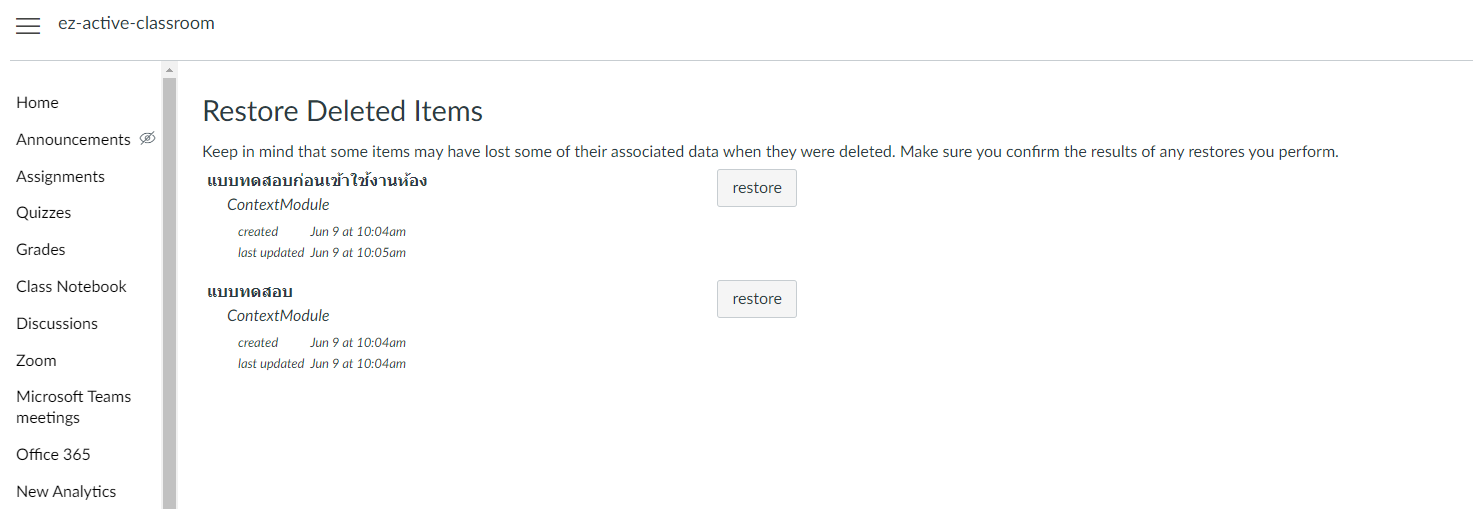Viewport: 1473px width, 509px height.
Task: View the Grades page
Action: [41, 250]
